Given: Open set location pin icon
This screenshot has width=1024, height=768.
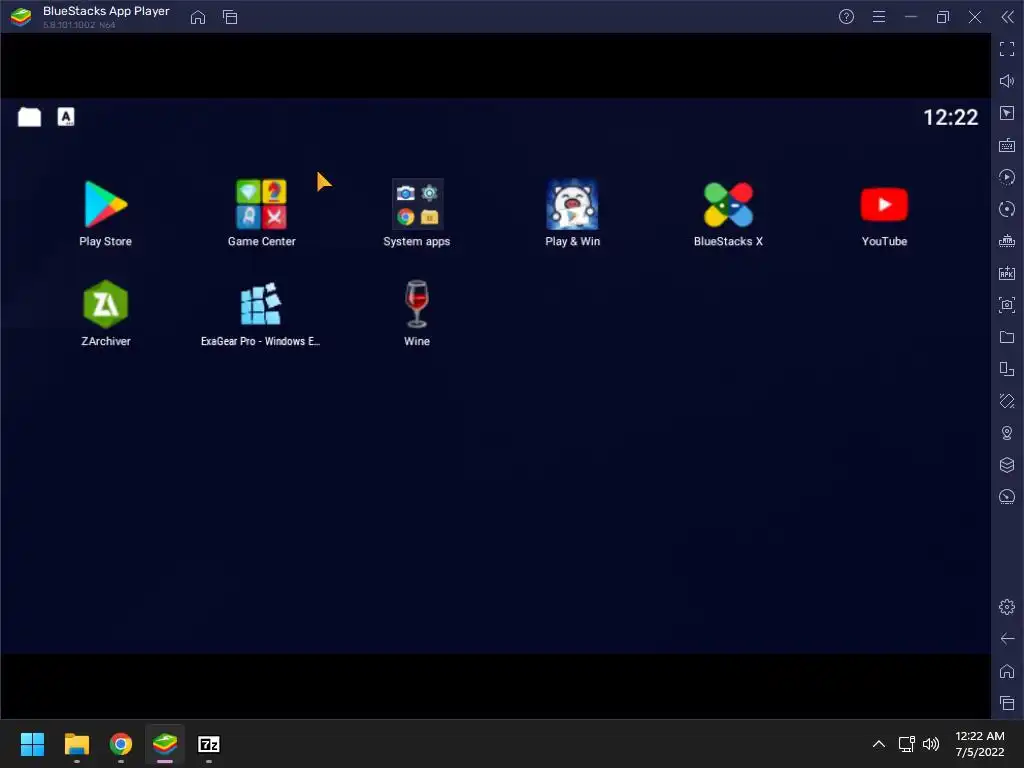Looking at the screenshot, I should click(x=1007, y=433).
